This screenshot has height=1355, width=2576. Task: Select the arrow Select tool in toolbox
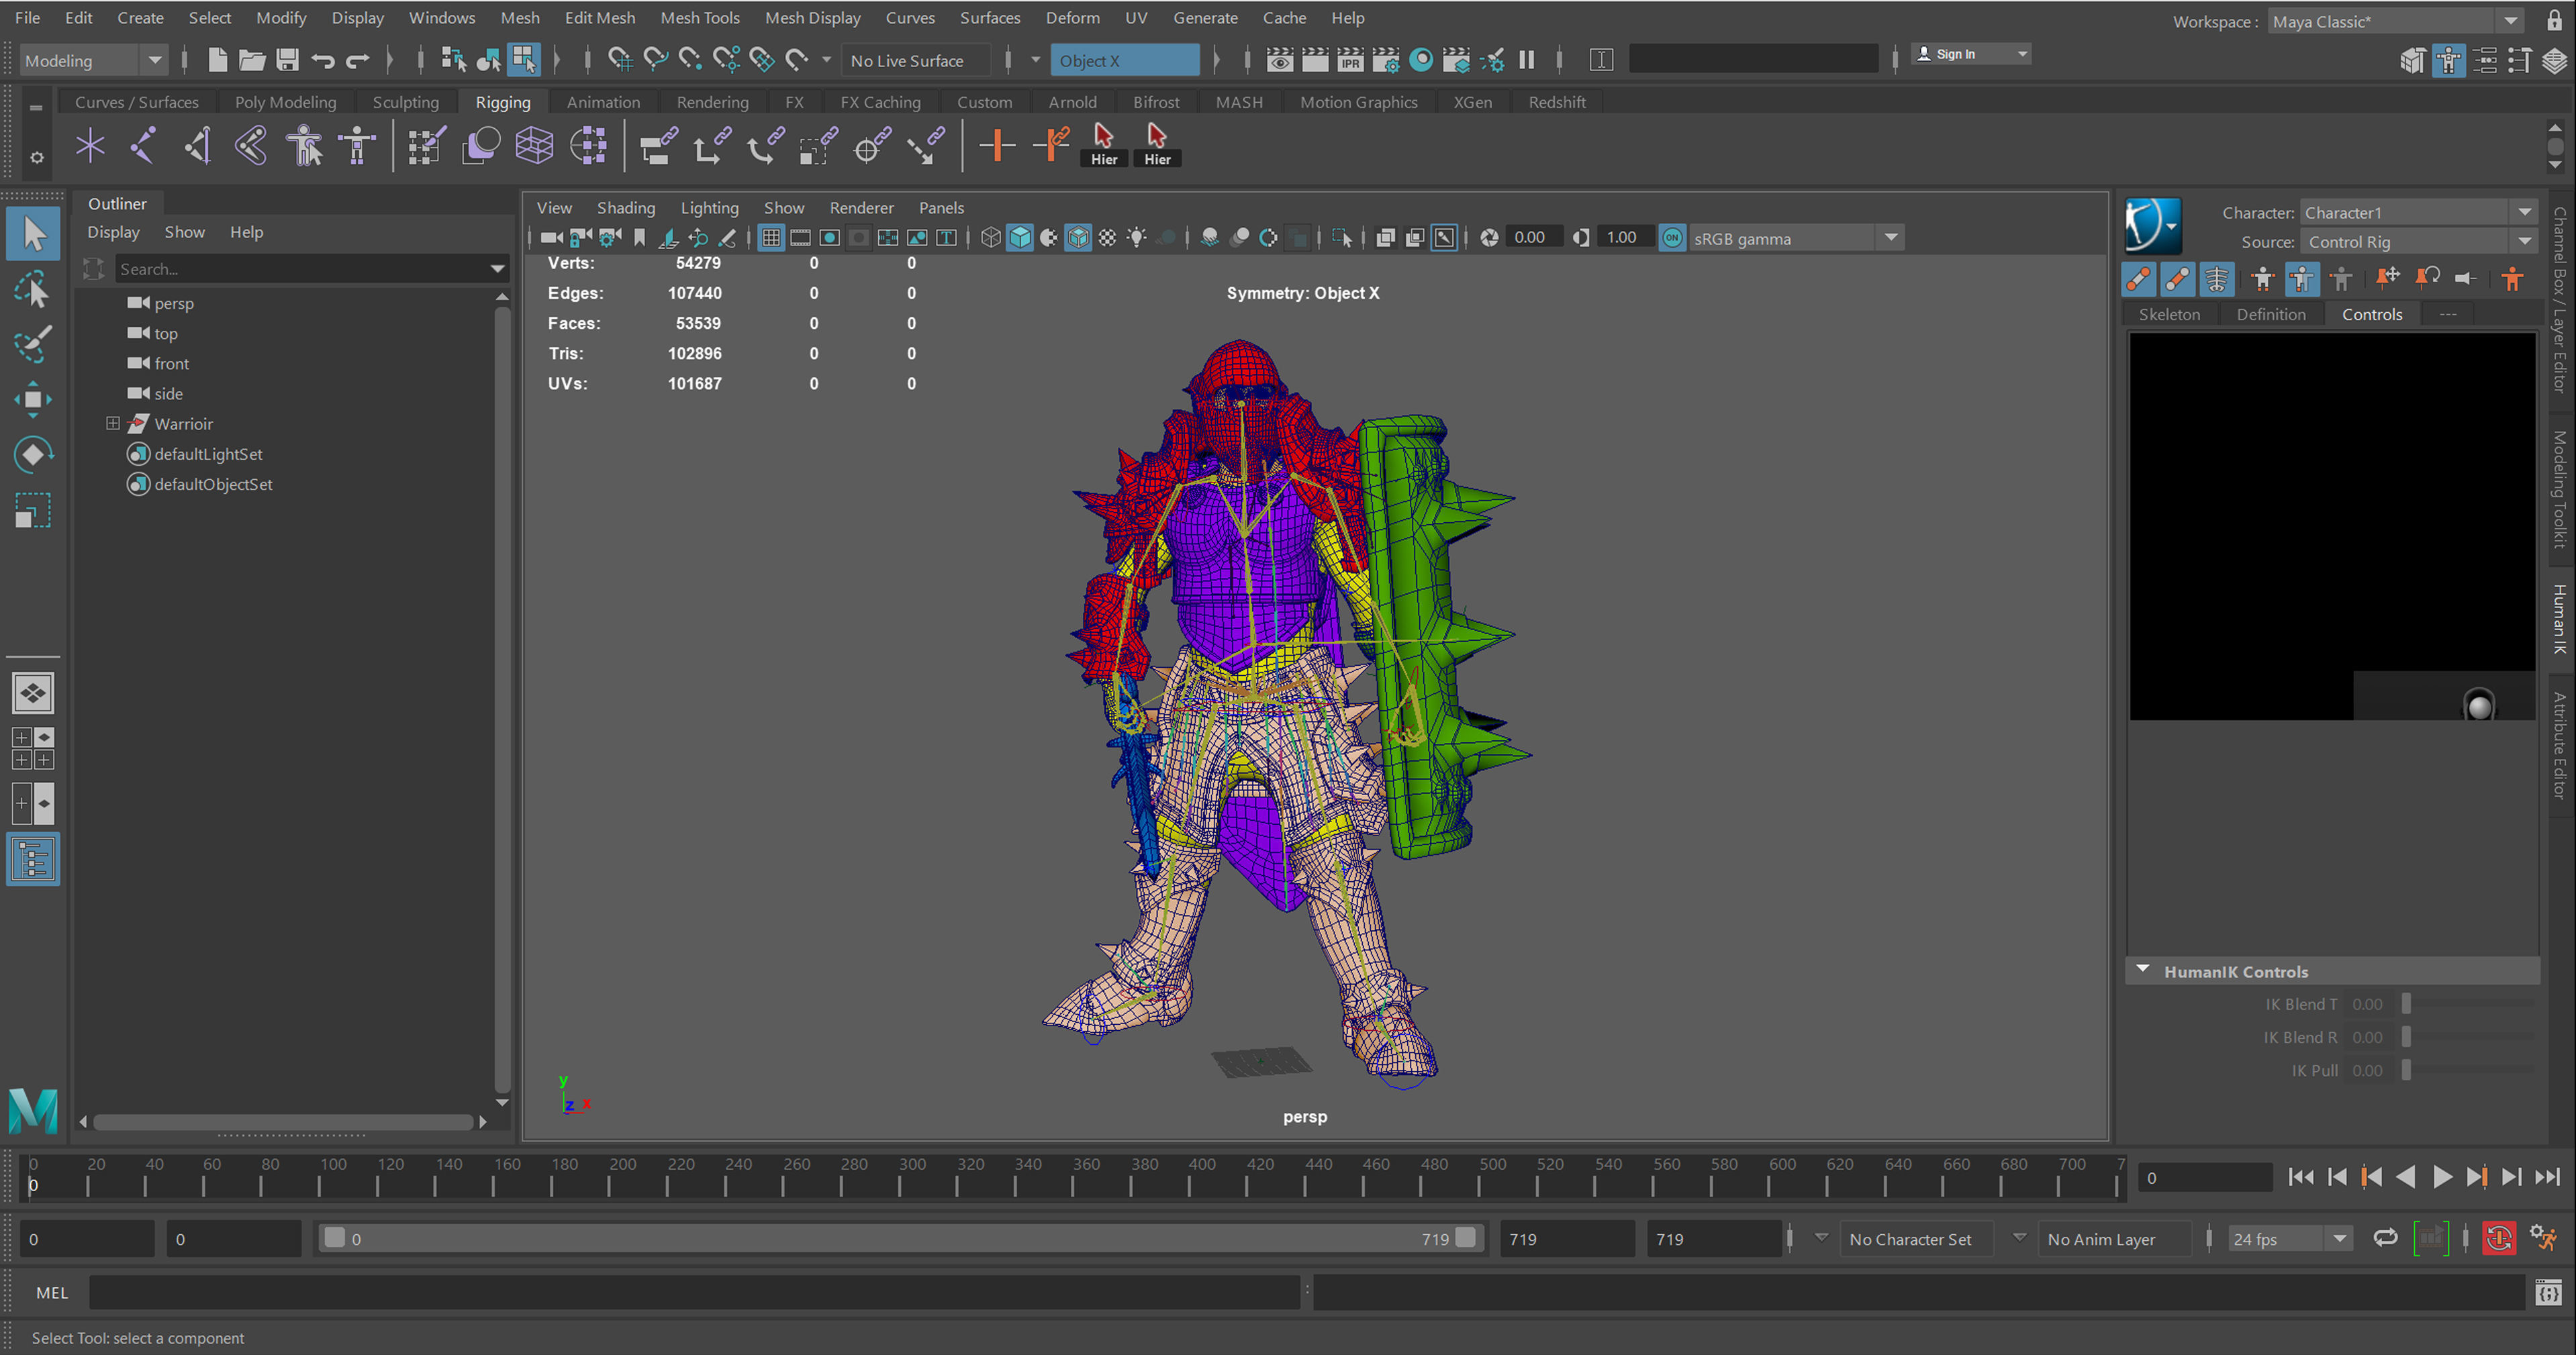[33, 234]
